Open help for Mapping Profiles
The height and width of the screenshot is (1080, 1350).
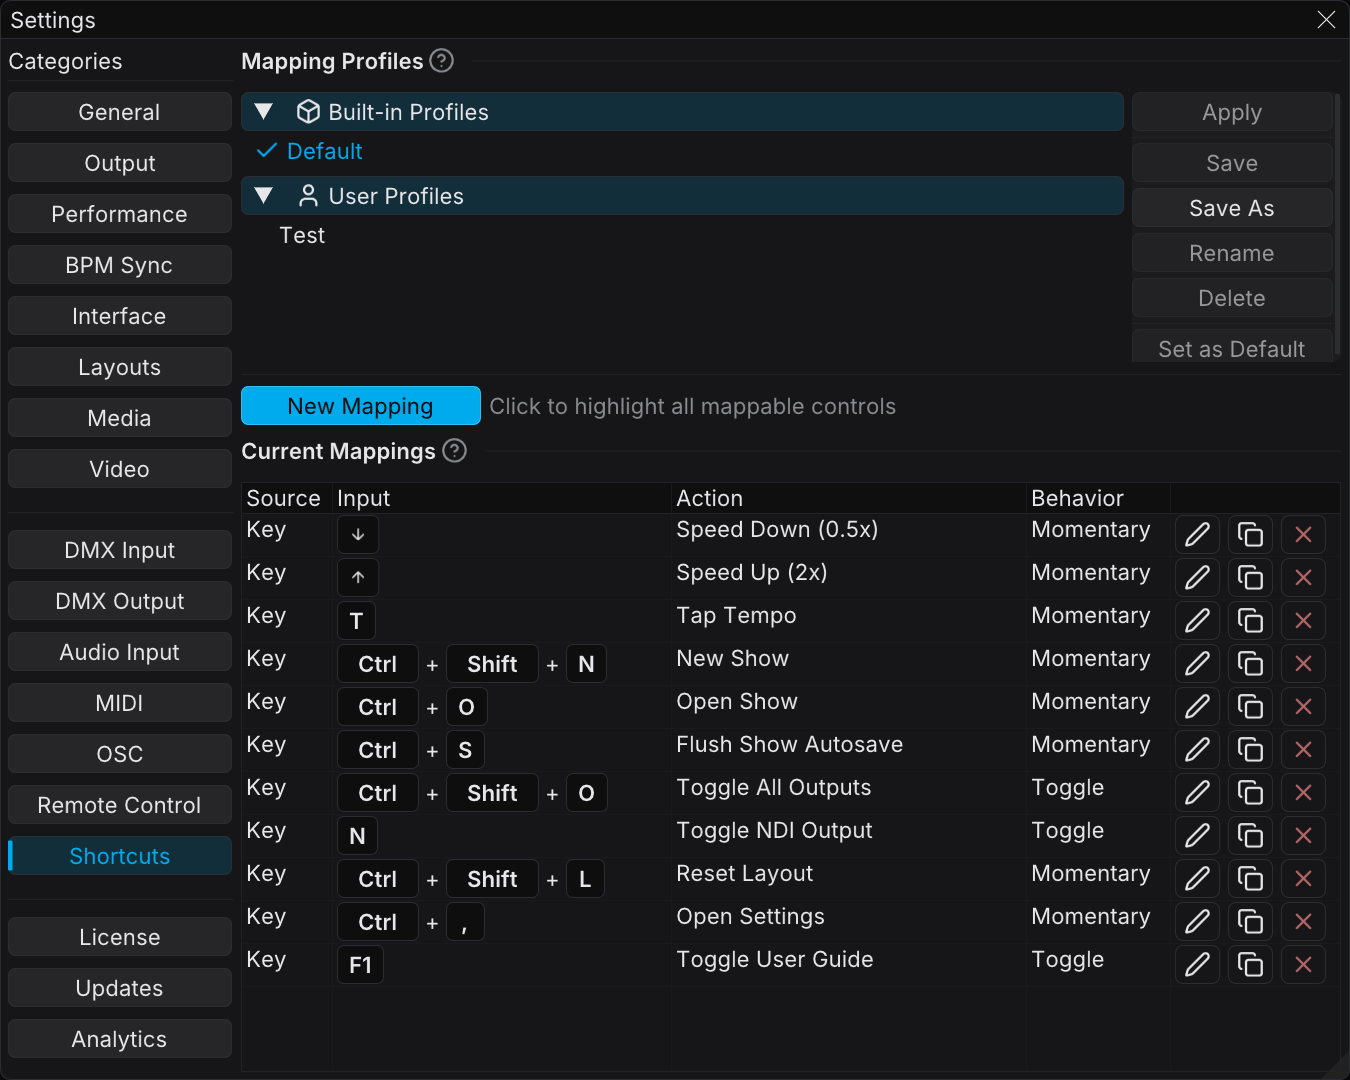click(x=441, y=61)
